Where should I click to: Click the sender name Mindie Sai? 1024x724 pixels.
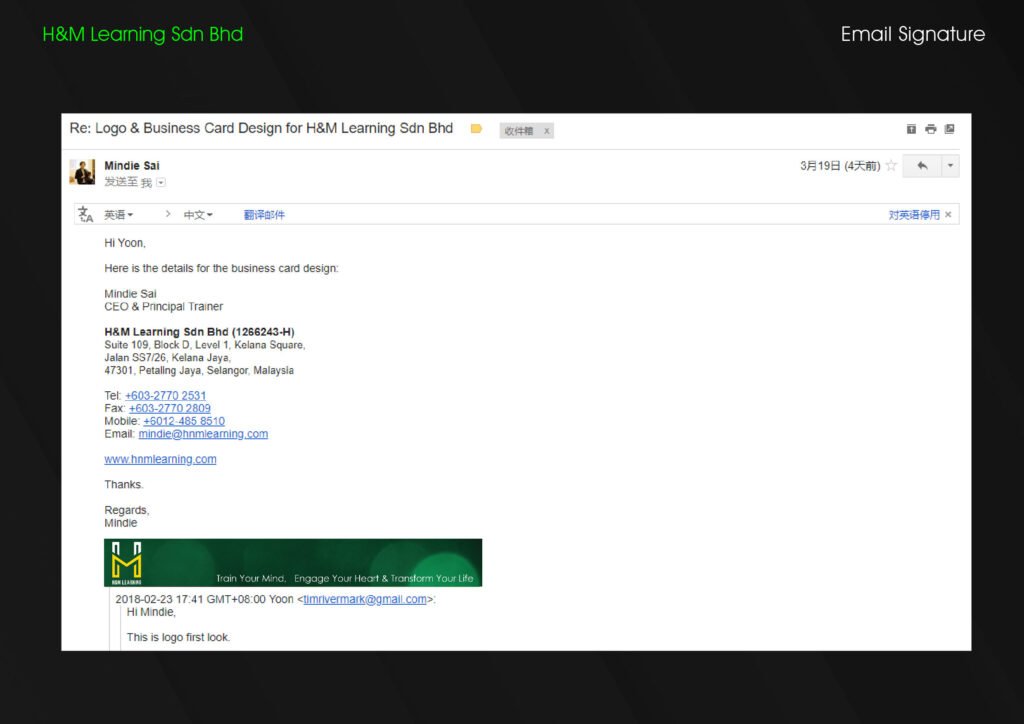pyautogui.click(x=132, y=166)
